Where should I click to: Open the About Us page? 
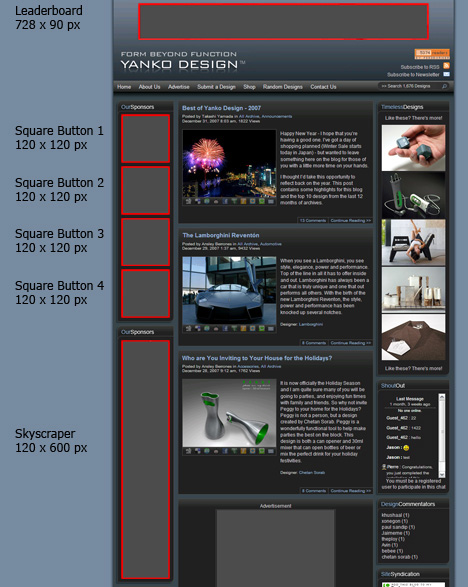(x=149, y=87)
